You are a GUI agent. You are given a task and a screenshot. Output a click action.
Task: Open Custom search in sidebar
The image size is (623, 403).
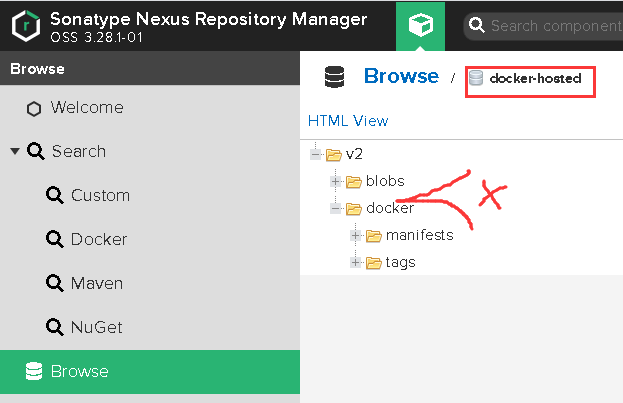(99, 196)
